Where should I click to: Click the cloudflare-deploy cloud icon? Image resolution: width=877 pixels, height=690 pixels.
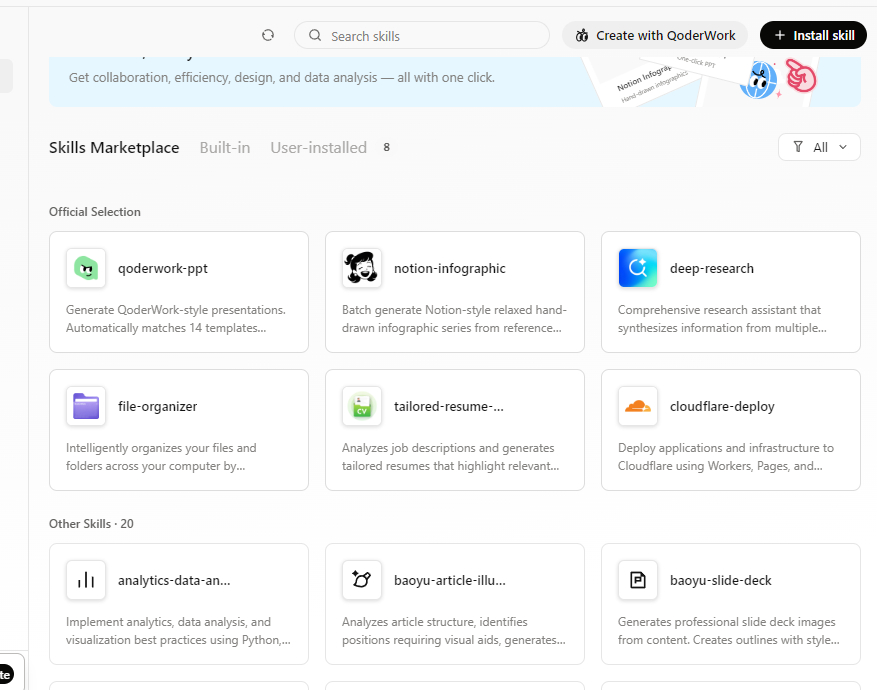click(x=637, y=406)
